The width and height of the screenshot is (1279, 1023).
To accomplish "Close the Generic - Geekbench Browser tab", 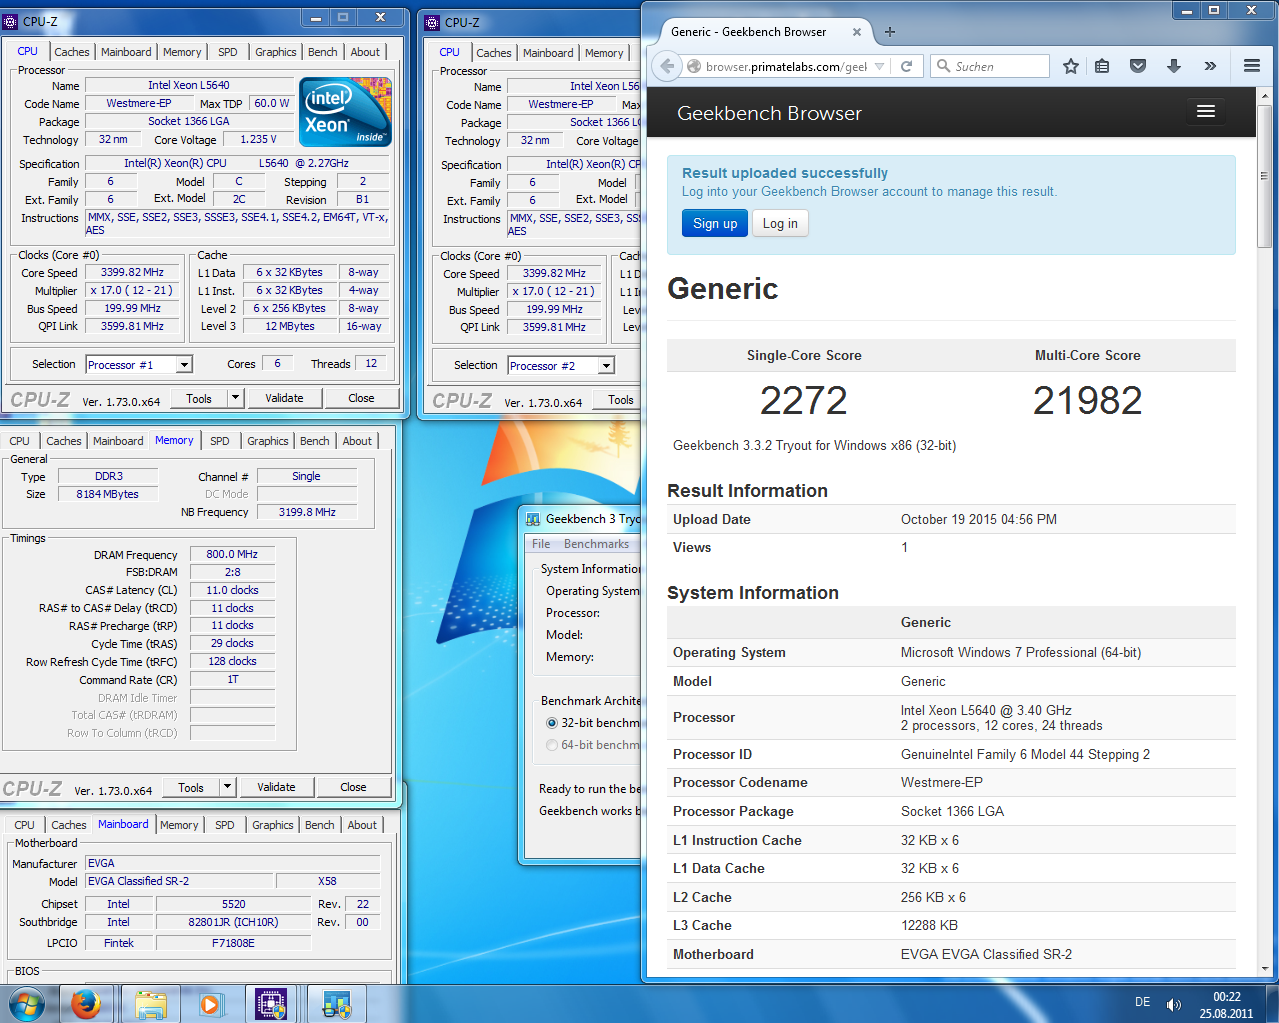I will pyautogui.click(x=857, y=32).
